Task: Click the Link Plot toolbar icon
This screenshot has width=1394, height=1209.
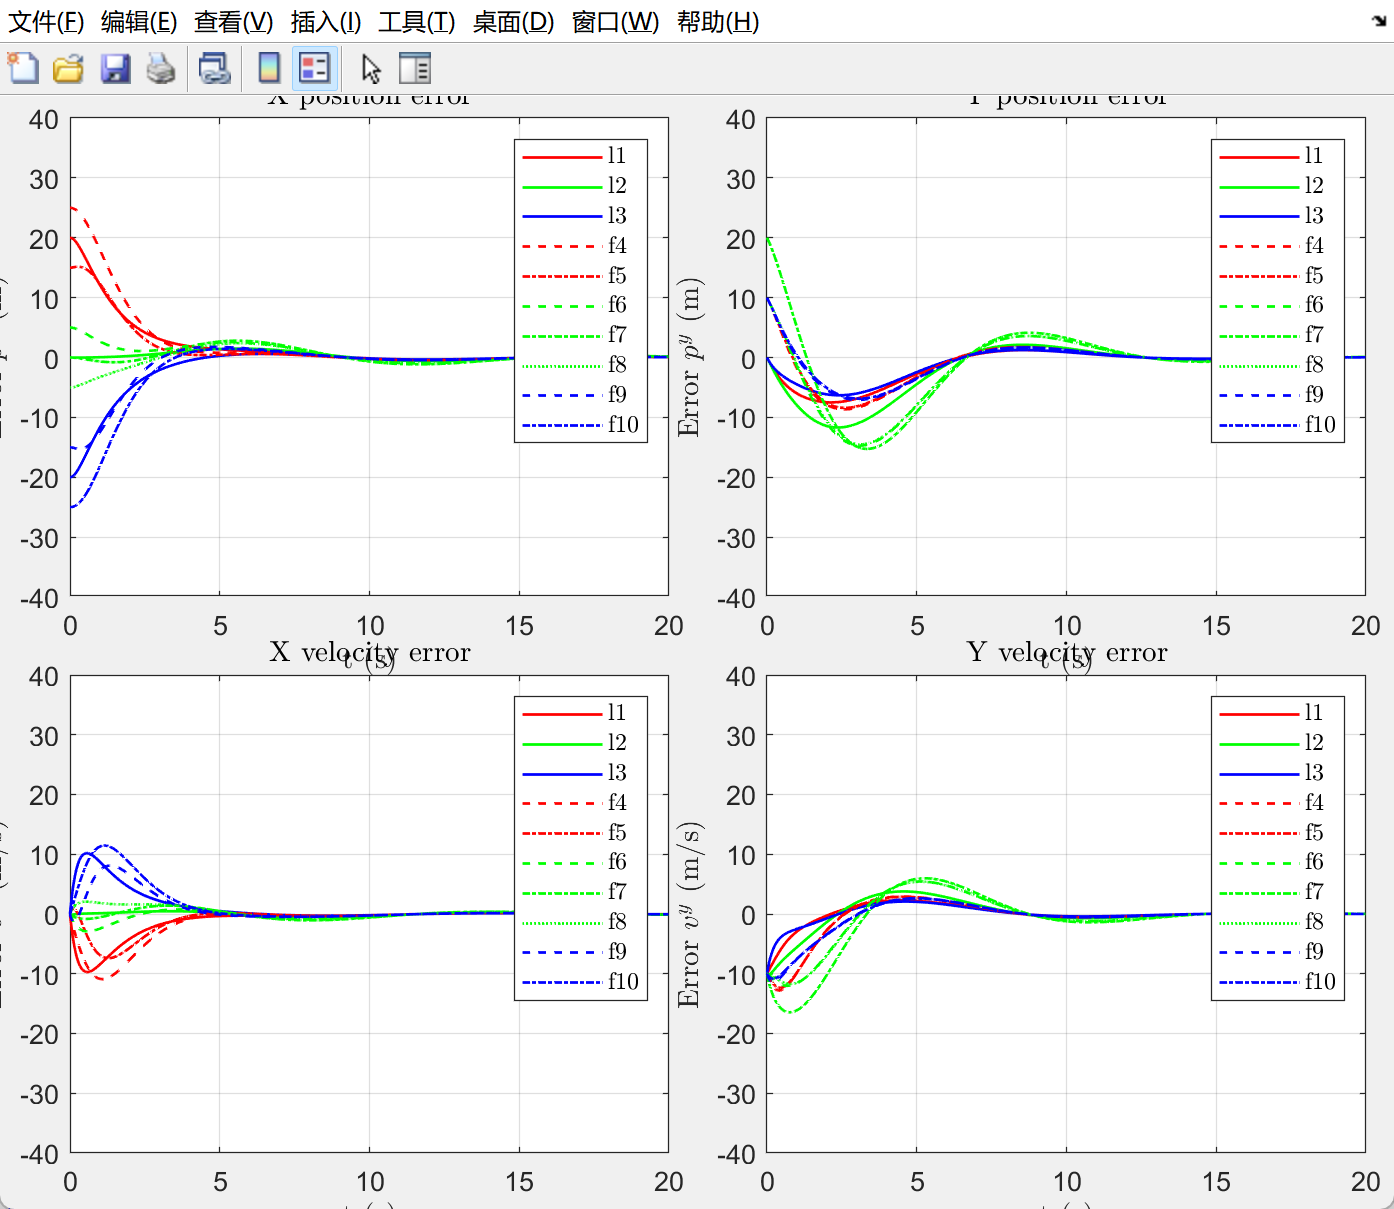Action: tap(214, 68)
